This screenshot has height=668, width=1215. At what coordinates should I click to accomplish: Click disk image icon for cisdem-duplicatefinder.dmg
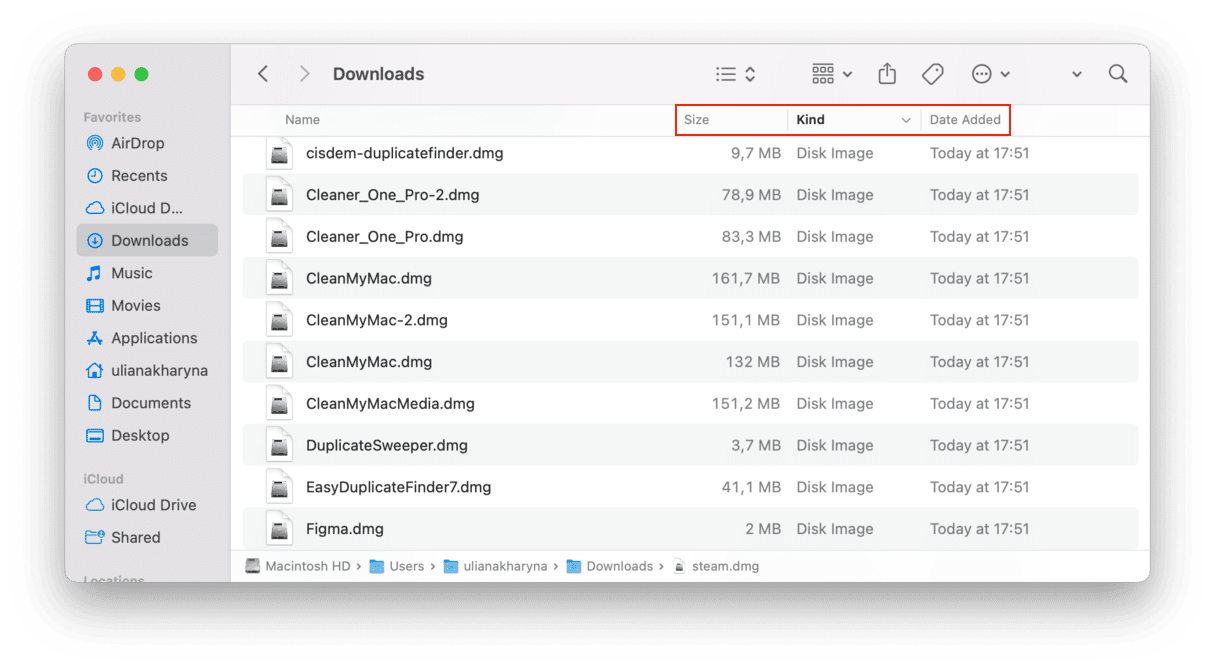click(x=279, y=154)
